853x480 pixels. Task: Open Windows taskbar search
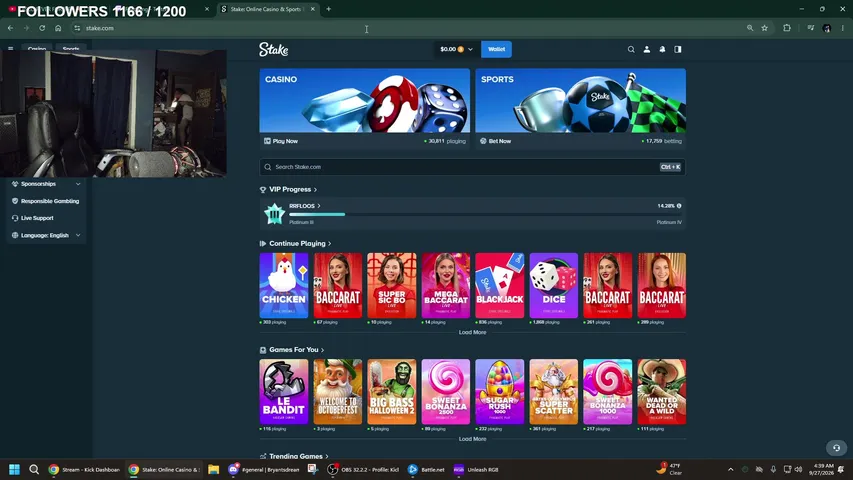34,470
